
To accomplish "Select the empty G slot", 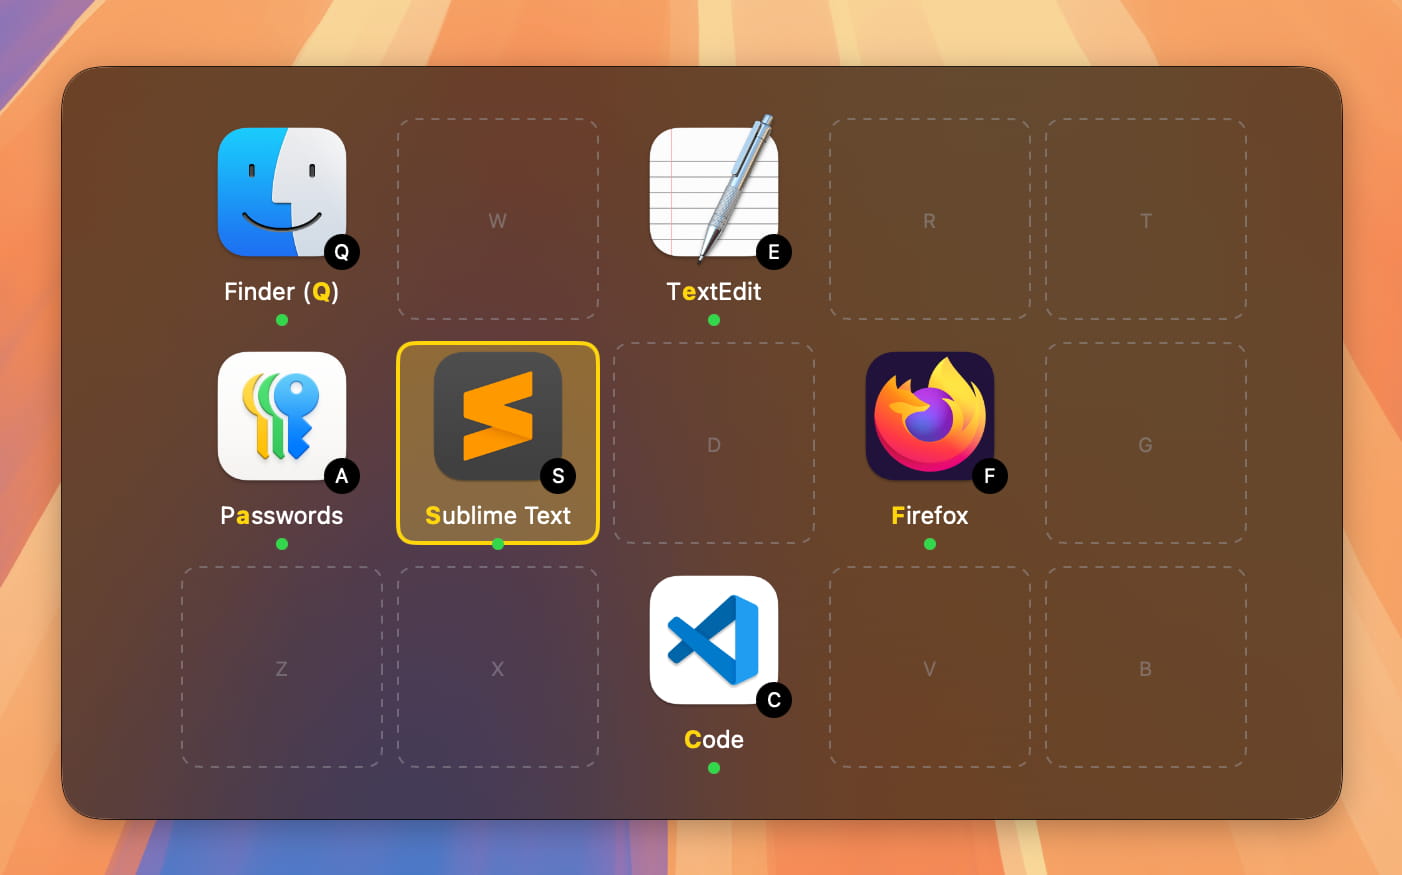I will (1145, 444).
